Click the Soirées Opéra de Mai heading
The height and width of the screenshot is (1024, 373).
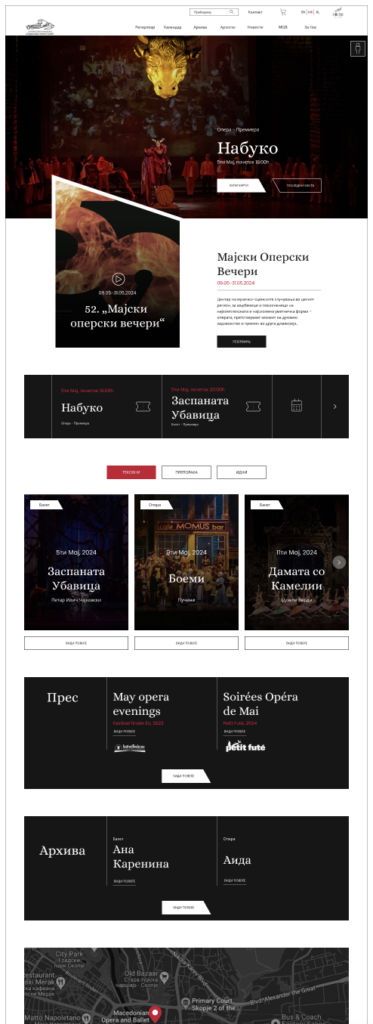[260, 704]
